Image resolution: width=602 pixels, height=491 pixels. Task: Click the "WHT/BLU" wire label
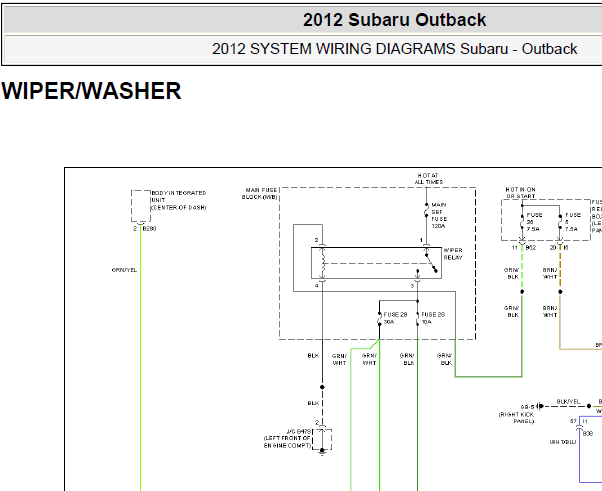(563, 442)
